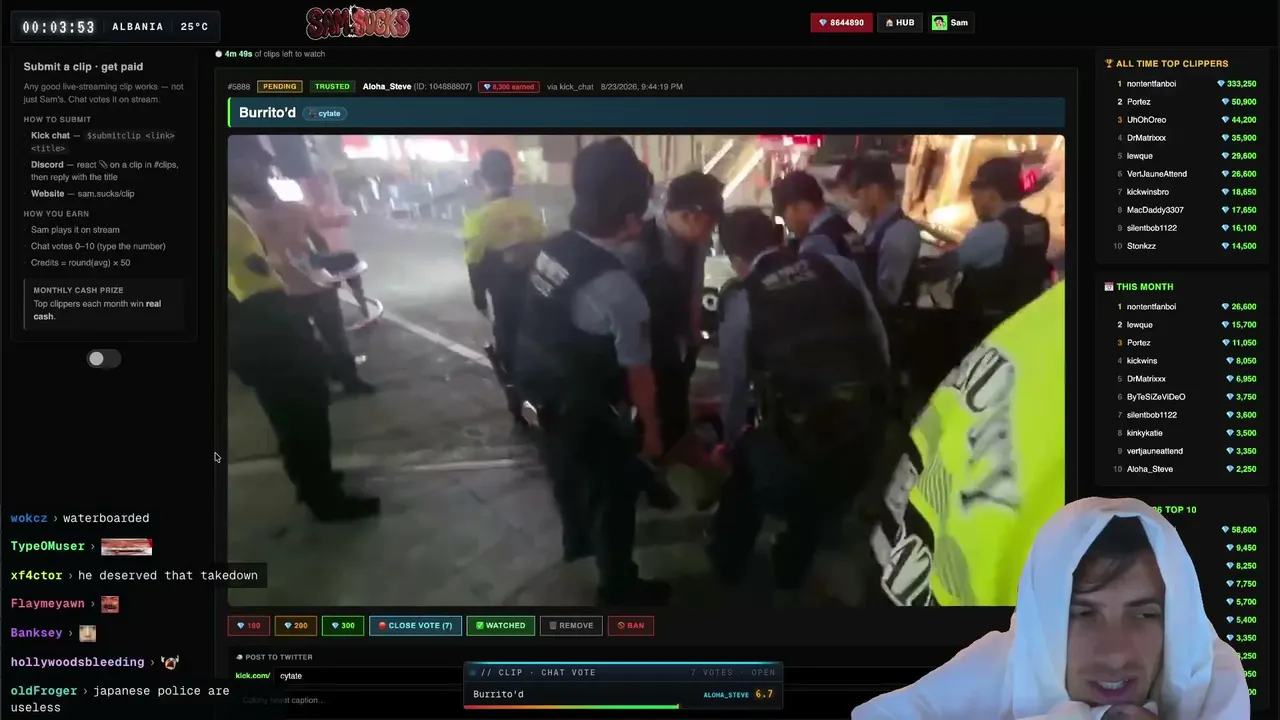Award 100 gems to the clip
1280x720 pixels.
pyautogui.click(x=248, y=626)
